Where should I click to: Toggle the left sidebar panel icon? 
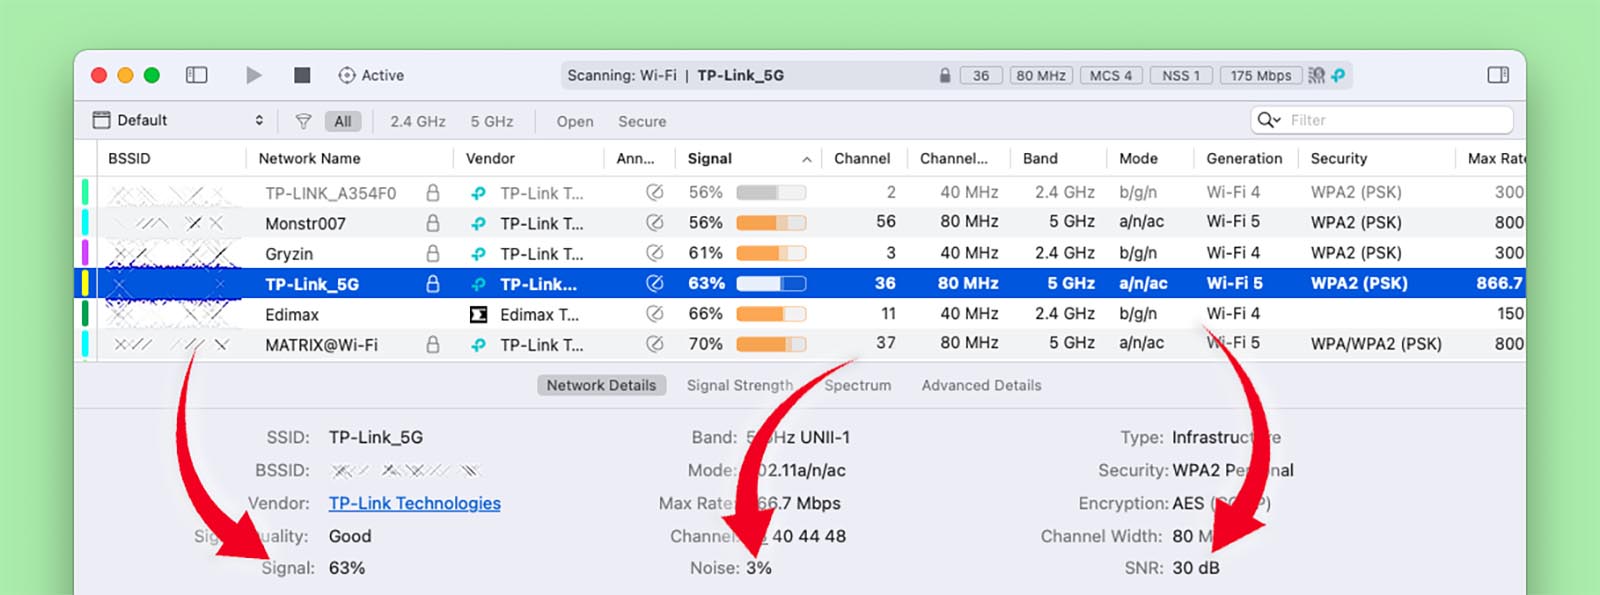click(x=197, y=75)
